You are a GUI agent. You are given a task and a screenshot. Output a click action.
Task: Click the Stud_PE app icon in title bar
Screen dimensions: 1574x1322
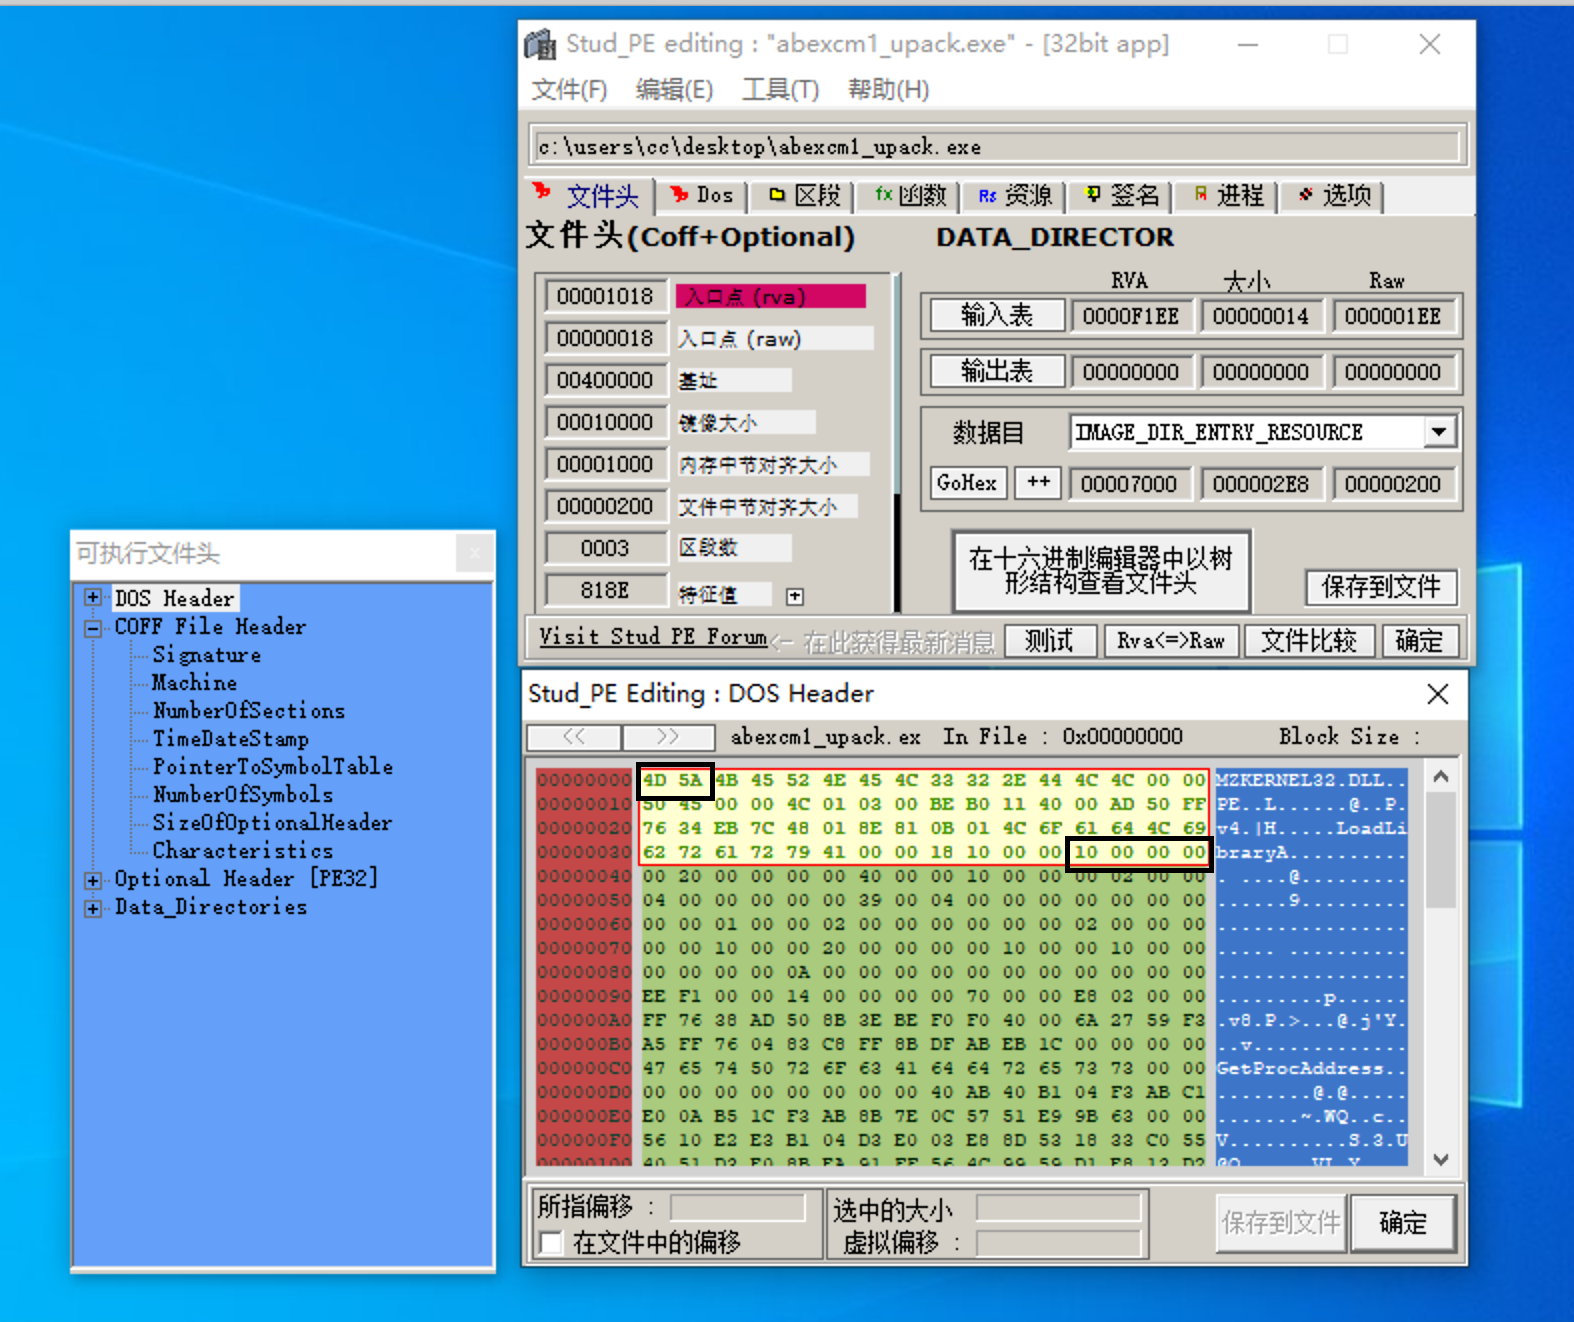(541, 44)
